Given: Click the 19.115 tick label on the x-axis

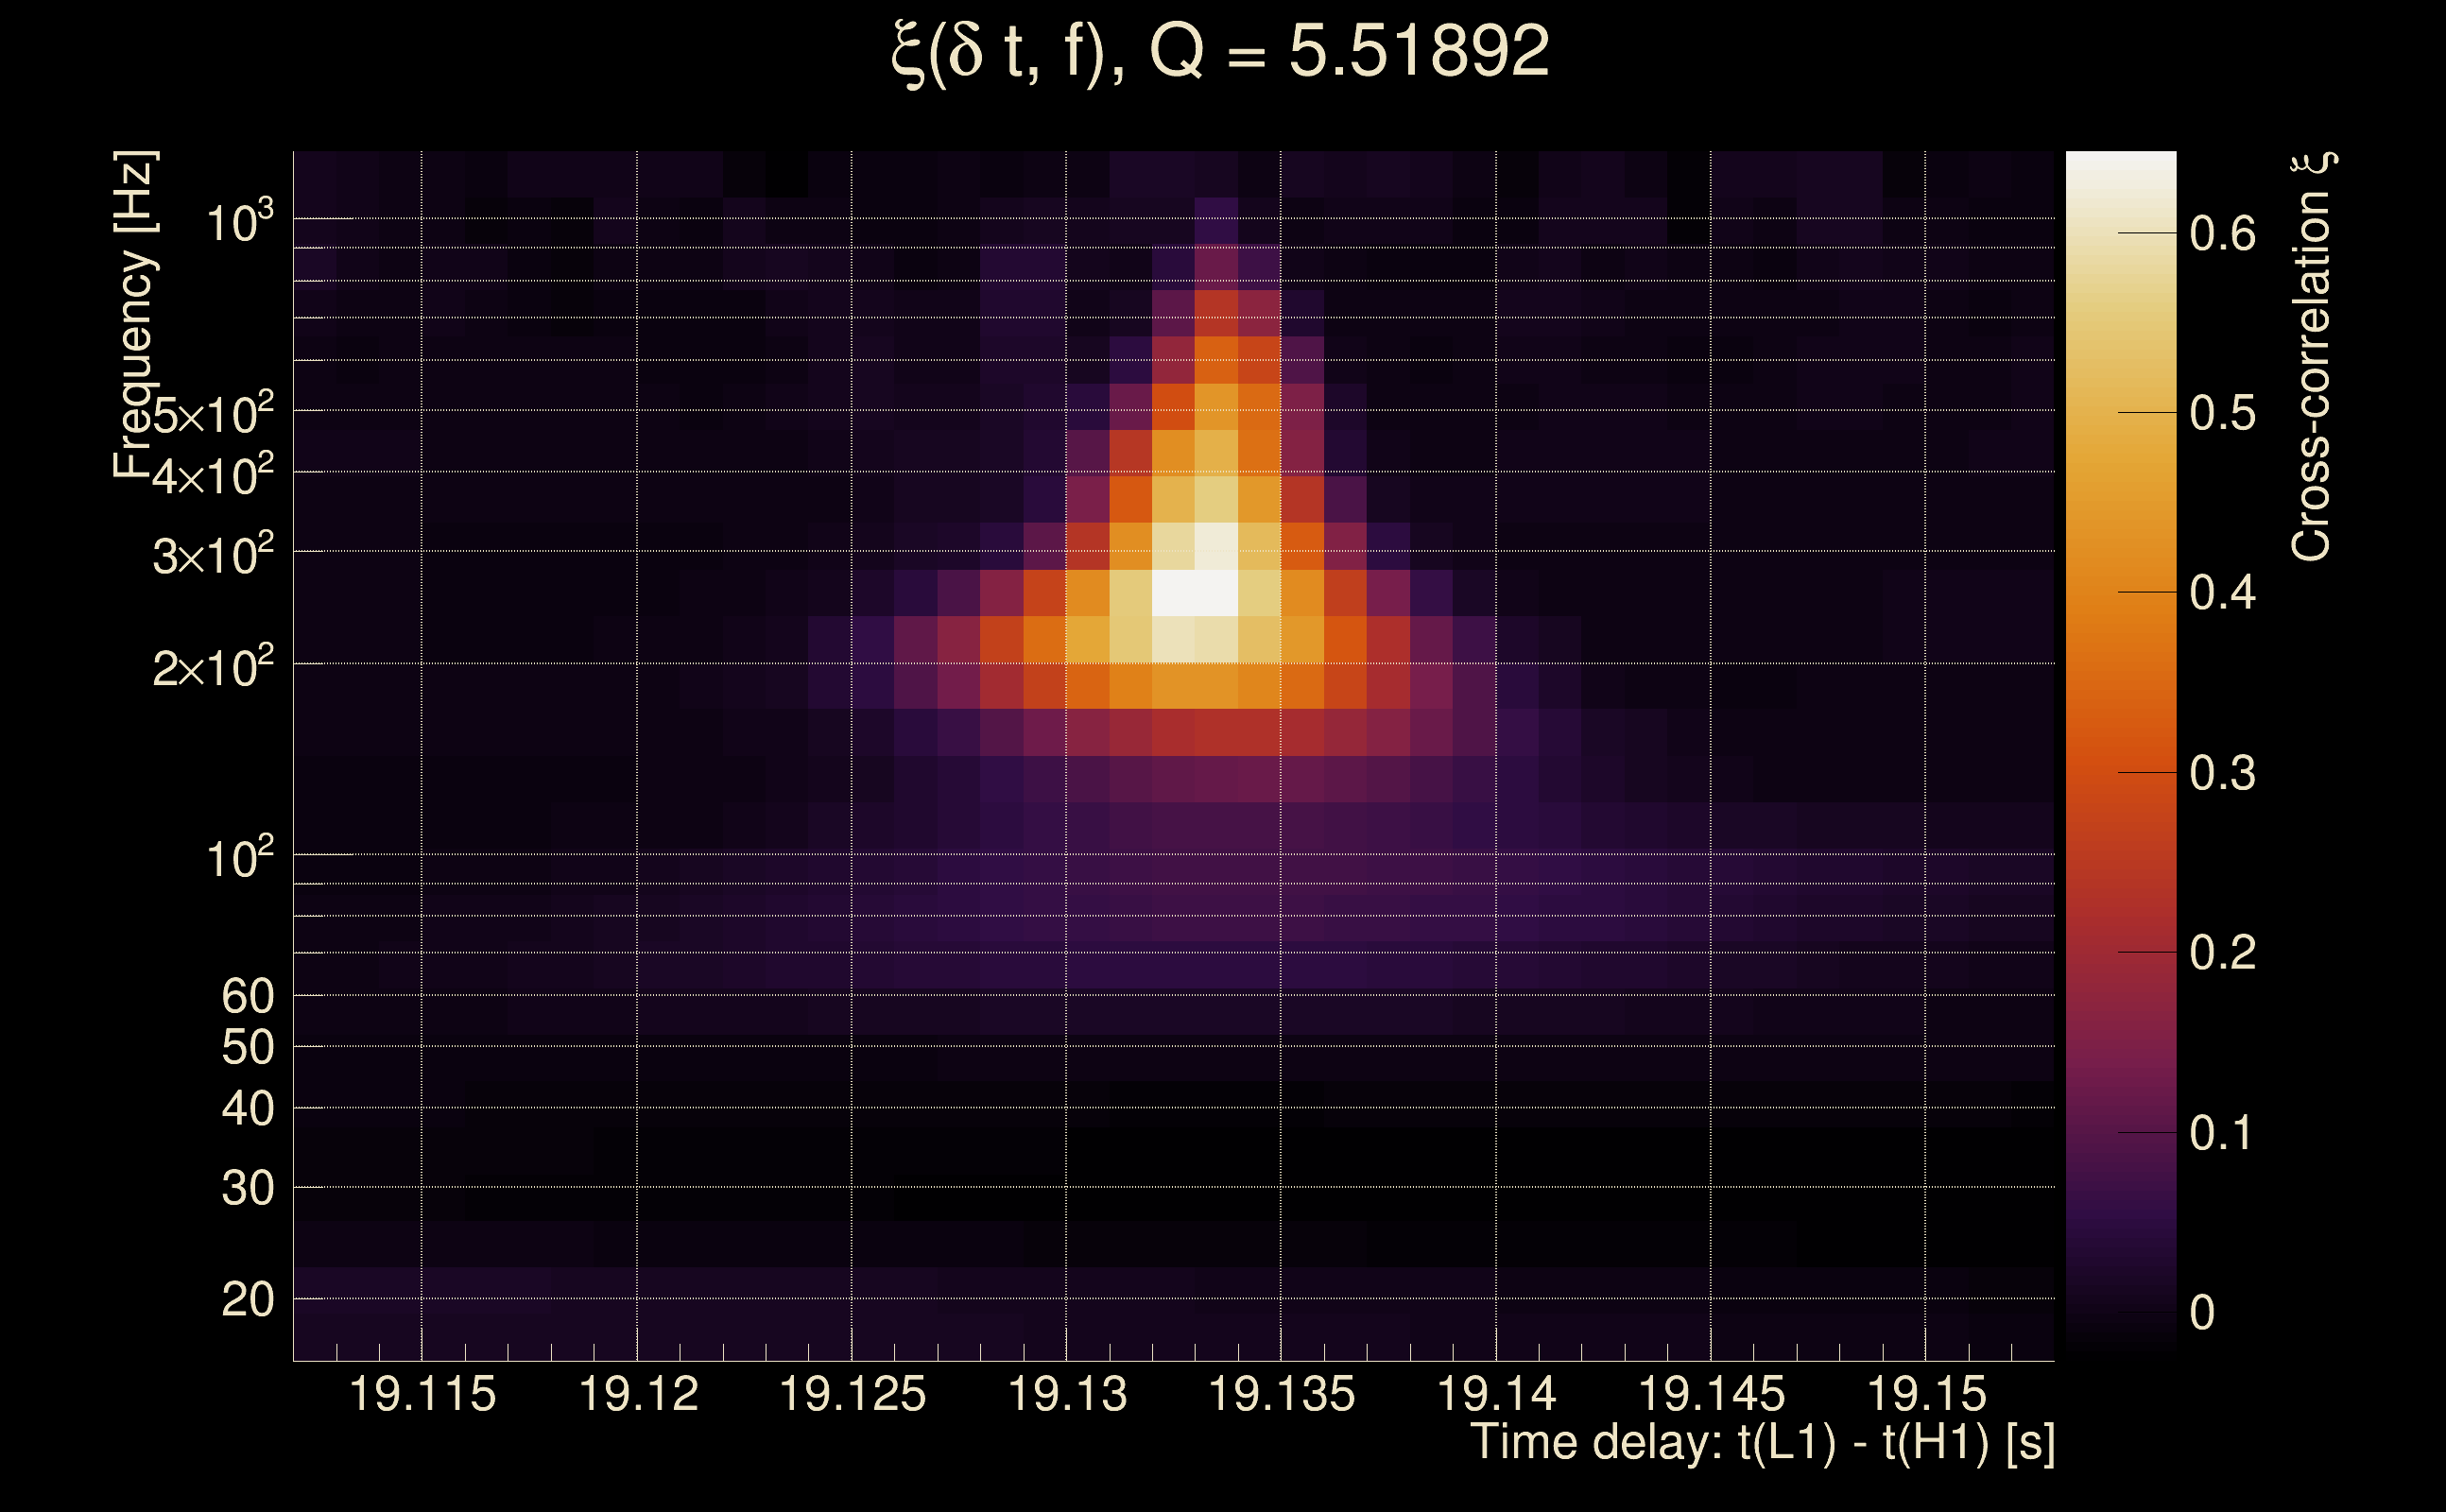Looking at the screenshot, I should tap(422, 1395).
